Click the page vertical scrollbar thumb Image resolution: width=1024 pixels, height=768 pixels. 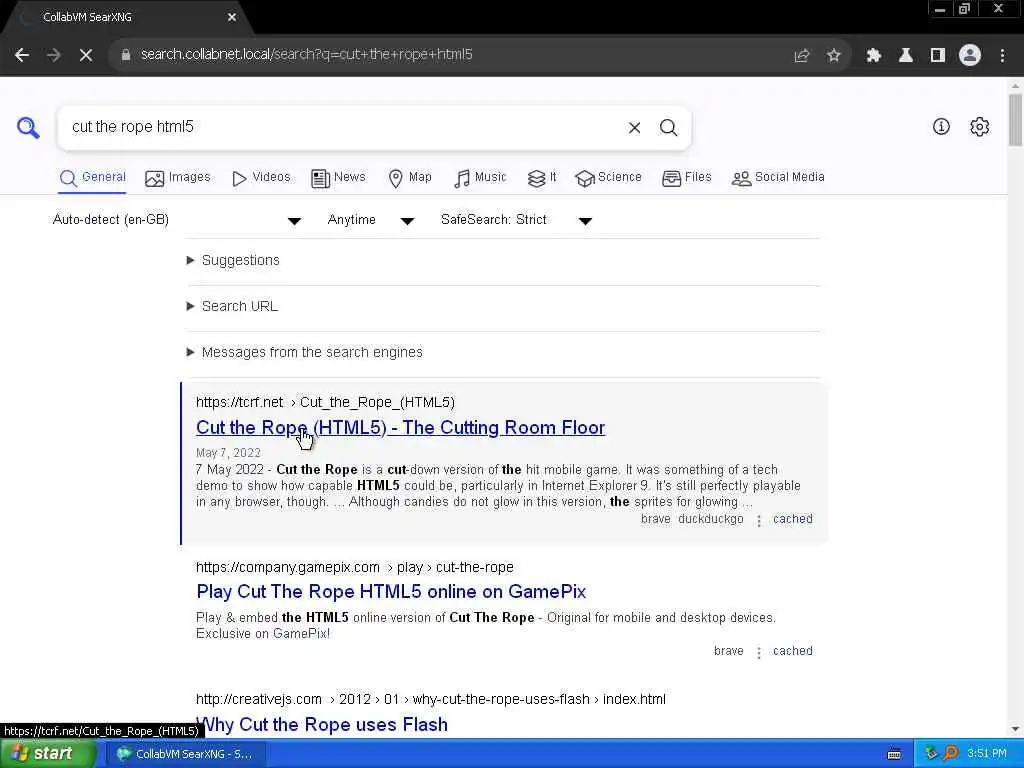tap(1015, 120)
